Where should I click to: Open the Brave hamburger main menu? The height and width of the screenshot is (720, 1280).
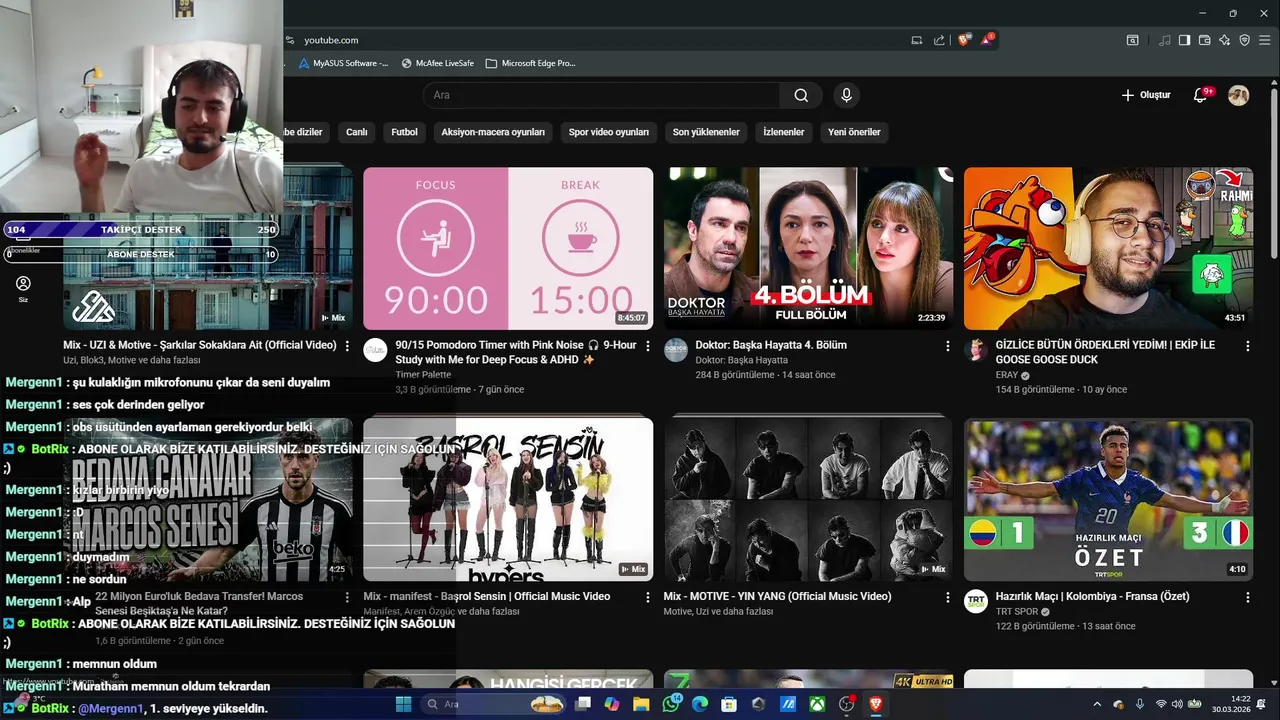[x=1265, y=40]
